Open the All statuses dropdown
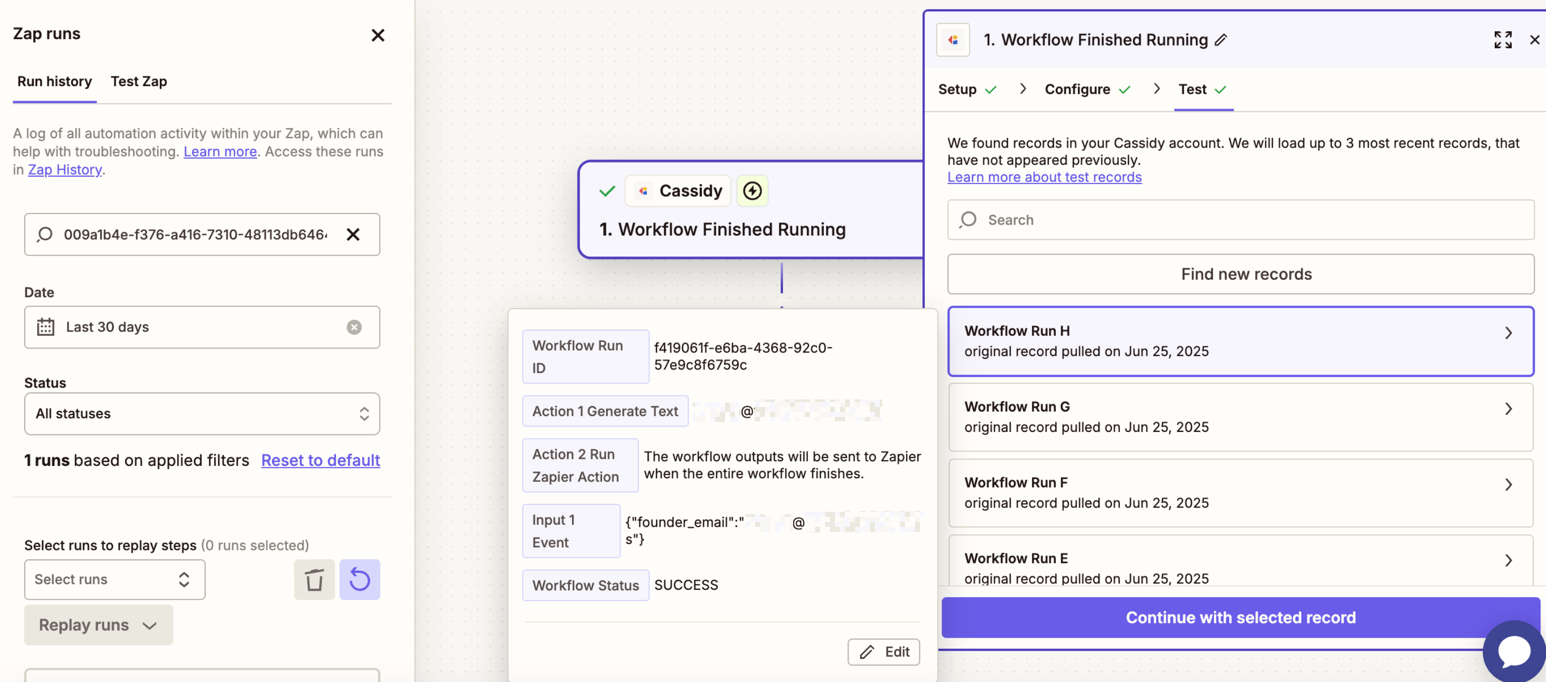The width and height of the screenshot is (1546, 682). pyautogui.click(x=202, y=414)
